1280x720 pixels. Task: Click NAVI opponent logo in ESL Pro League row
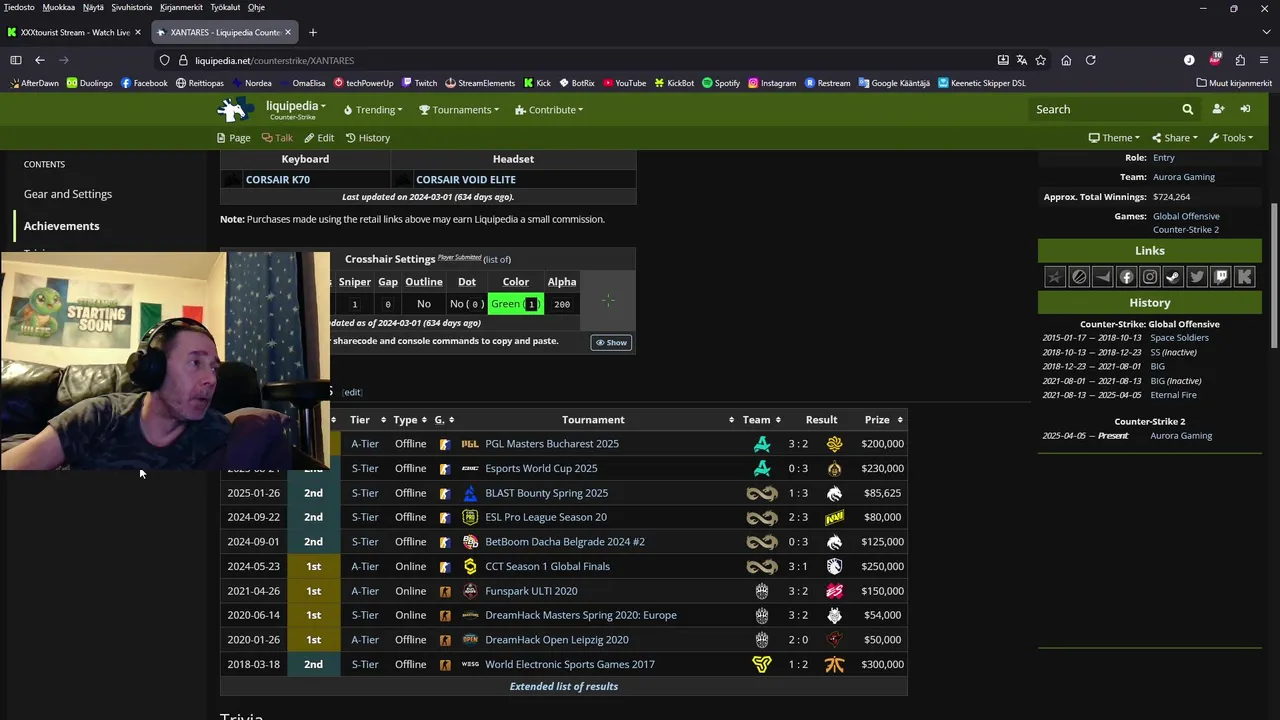click(x=834, y=517)
